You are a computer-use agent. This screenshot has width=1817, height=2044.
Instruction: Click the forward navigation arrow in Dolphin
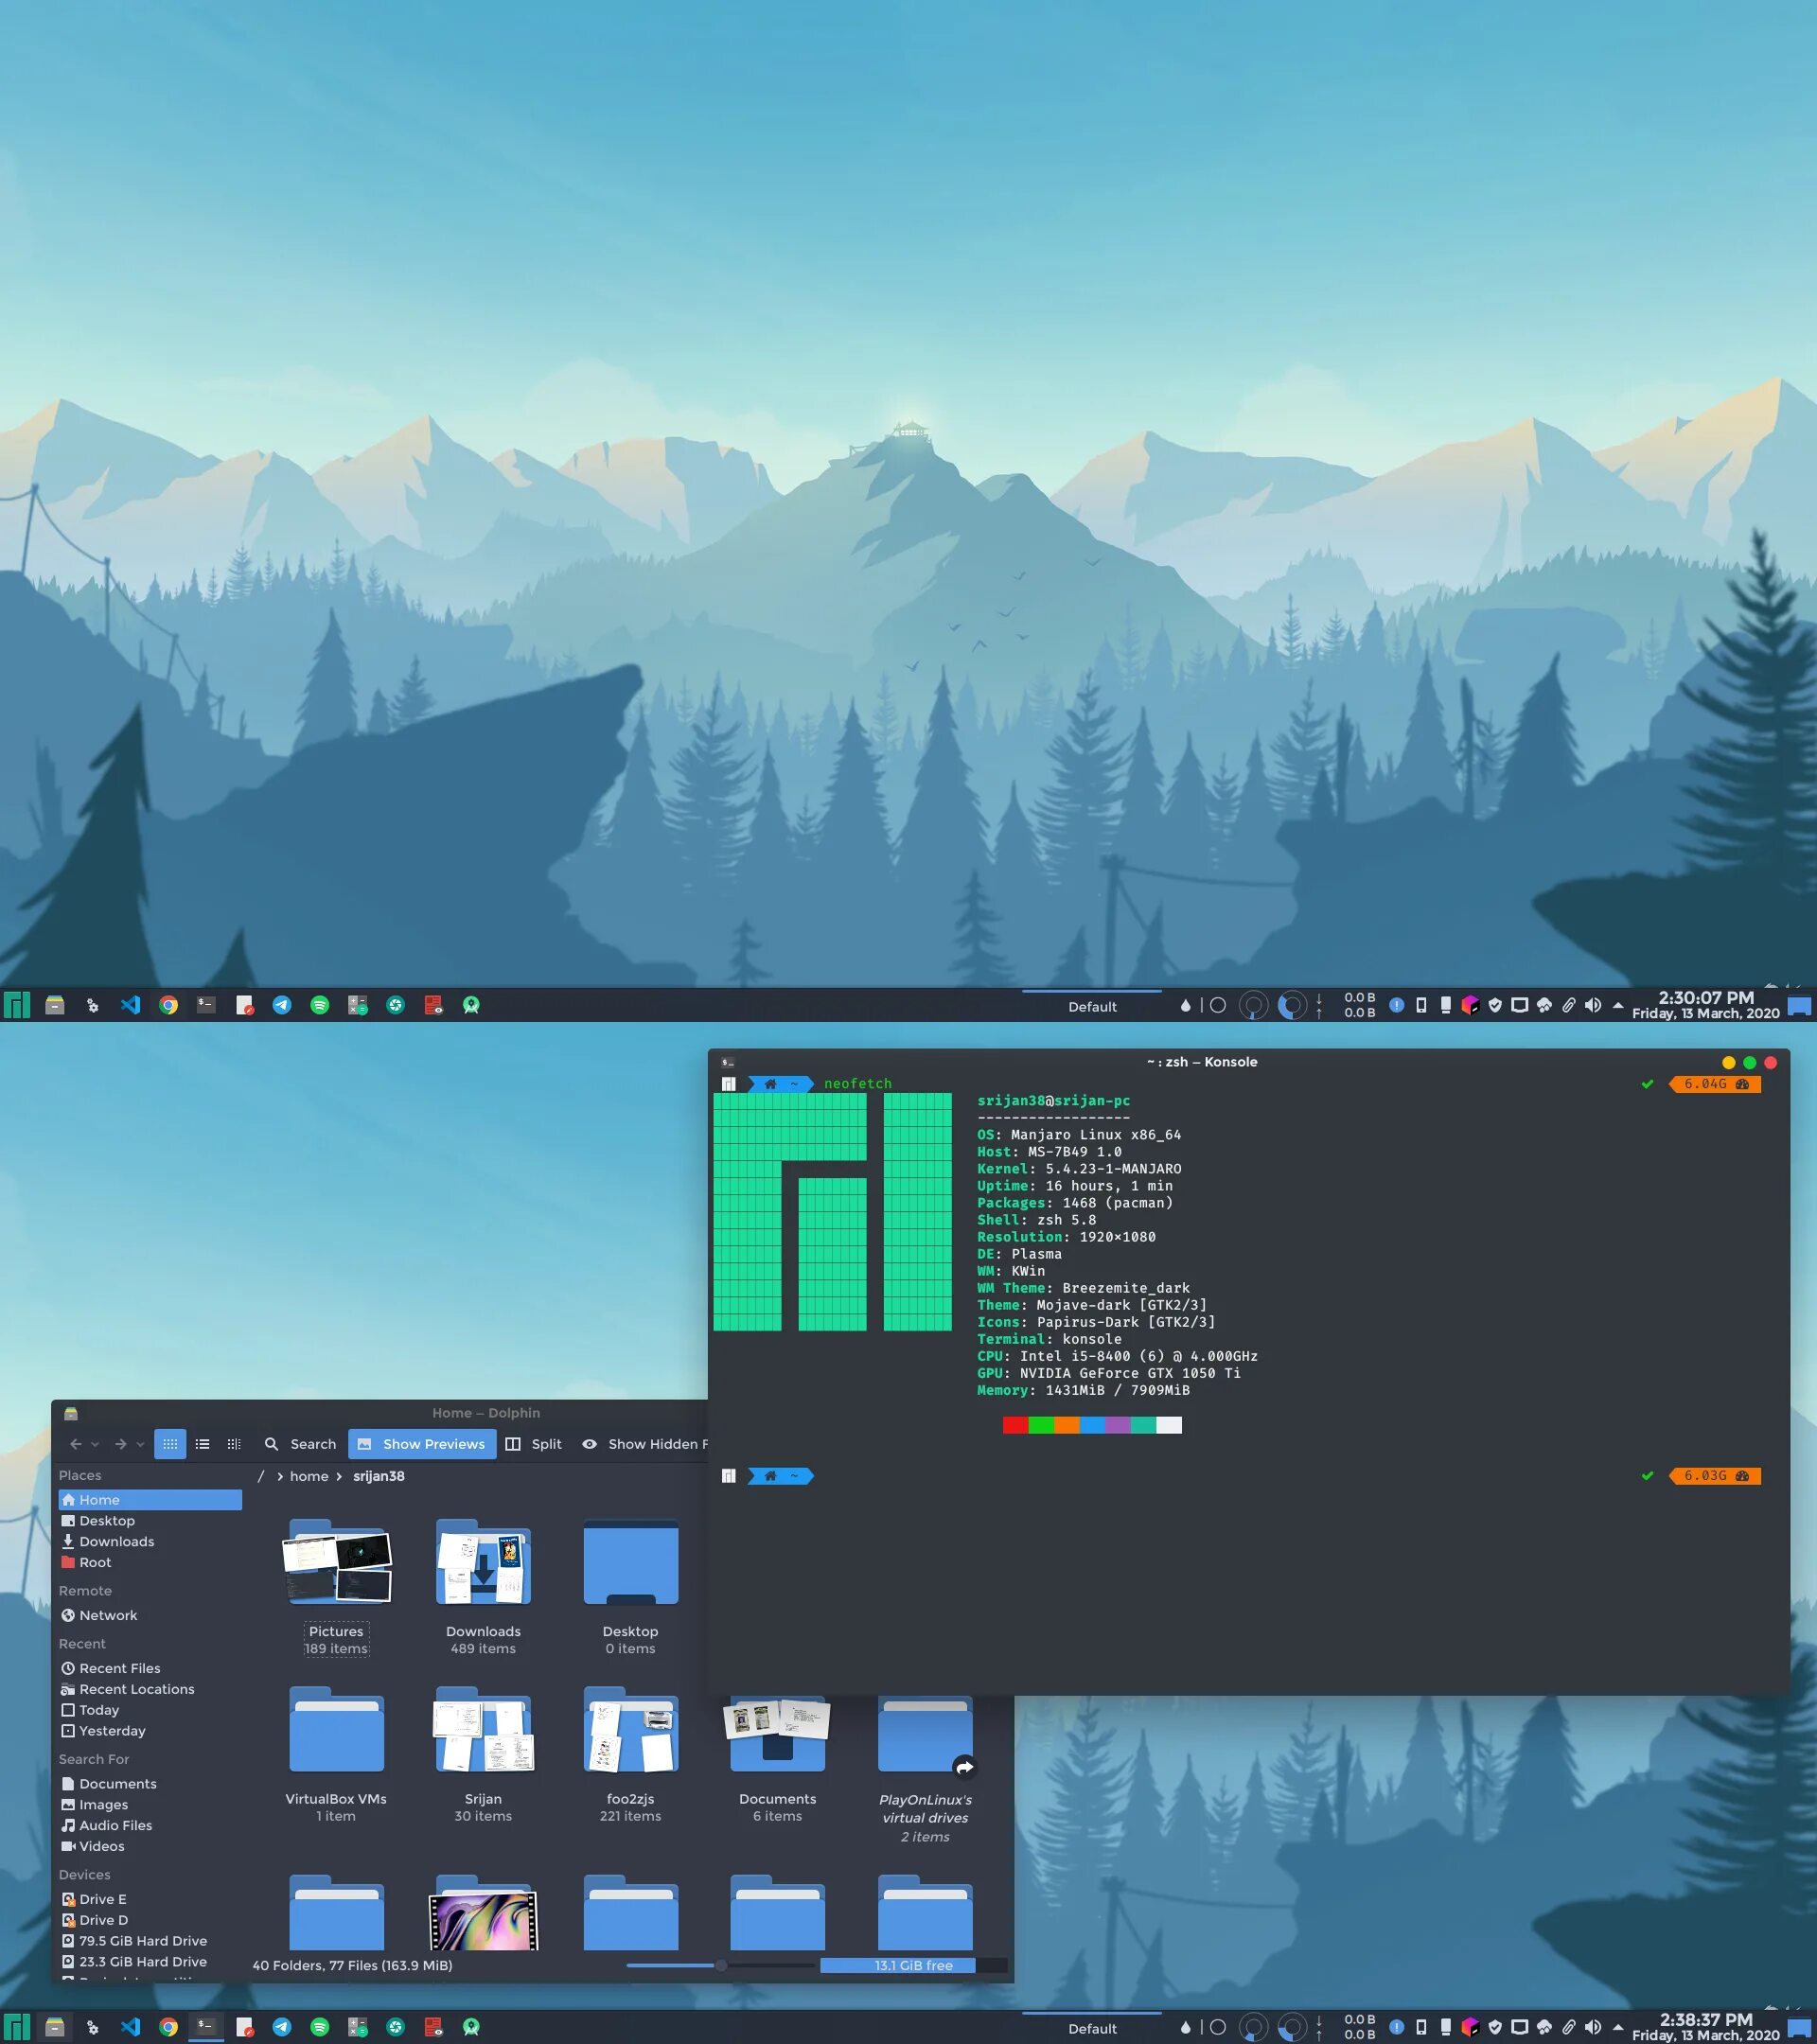(x=120, y=1444)
